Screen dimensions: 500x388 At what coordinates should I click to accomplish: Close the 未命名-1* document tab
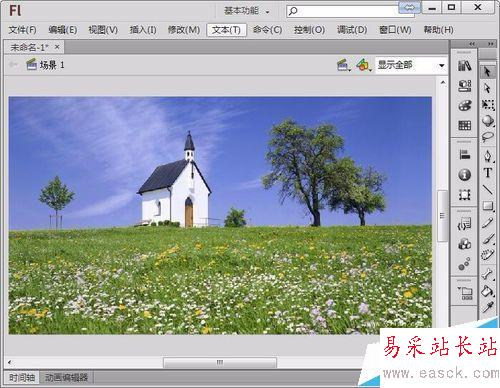[x=57, y=47]
